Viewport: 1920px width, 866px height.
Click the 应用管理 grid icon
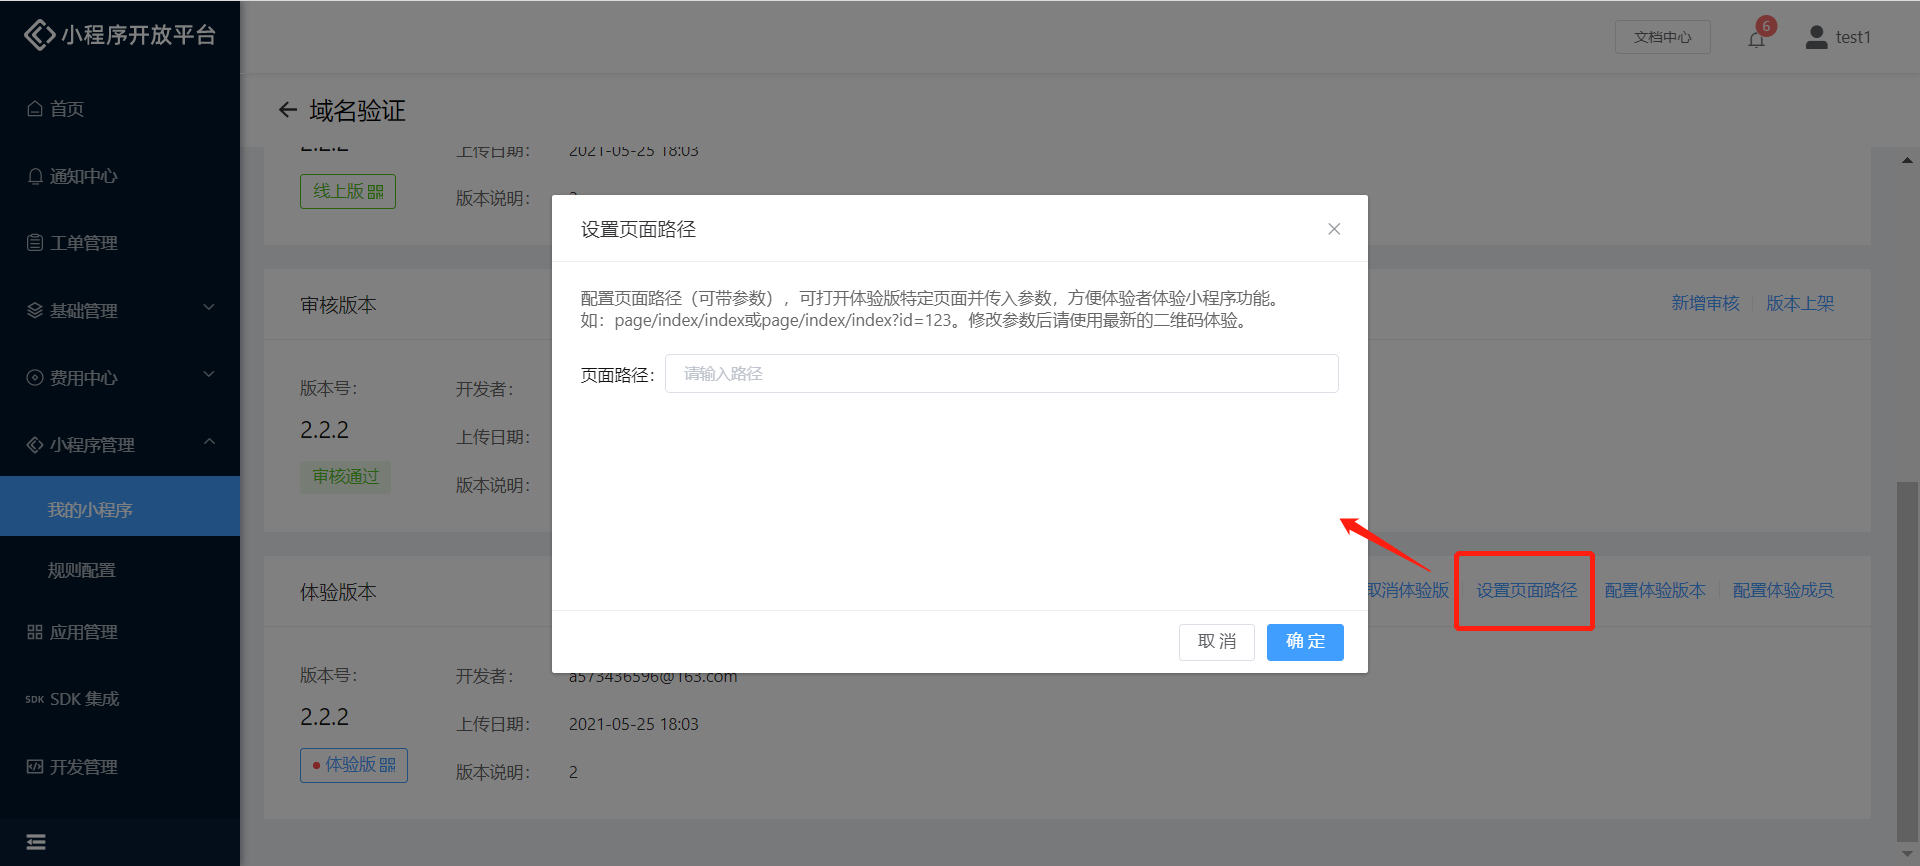click(x=35, y=632)
